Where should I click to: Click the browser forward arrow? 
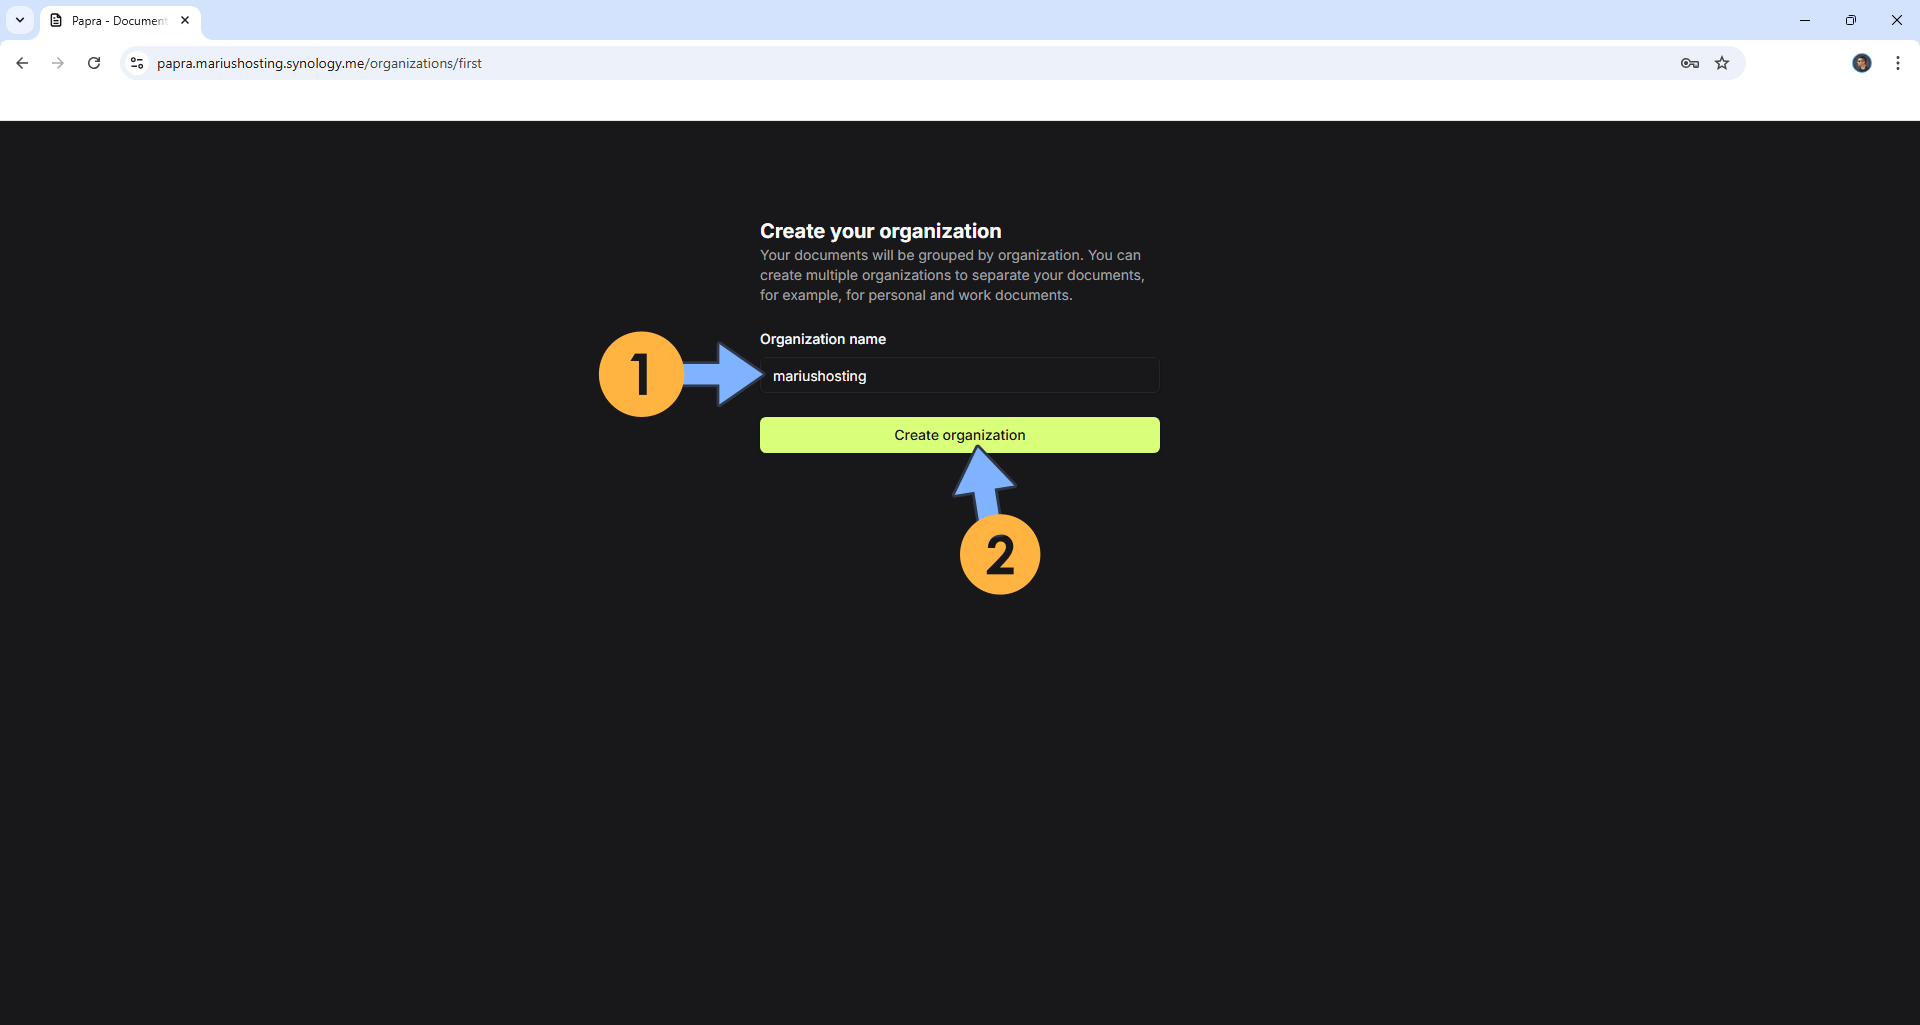coord(58,63)
